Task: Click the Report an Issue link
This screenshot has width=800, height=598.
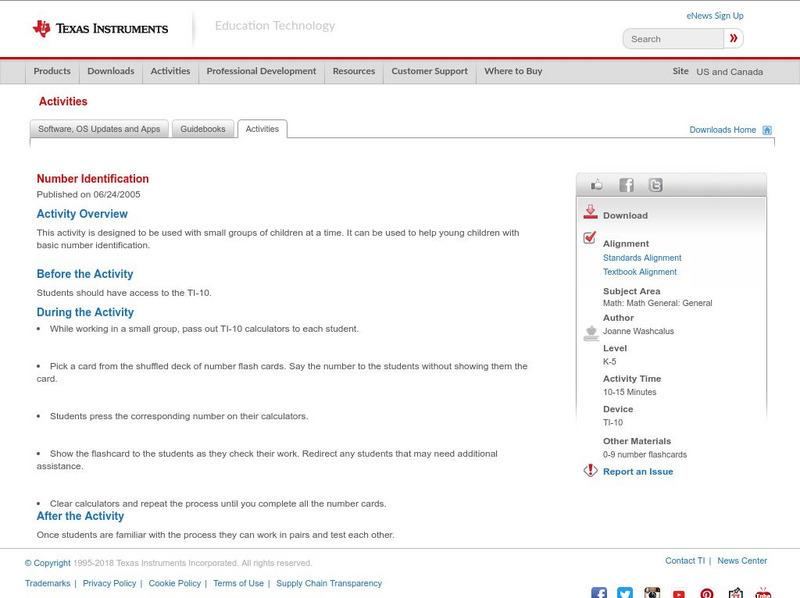Action: click(x=638, y=472)
